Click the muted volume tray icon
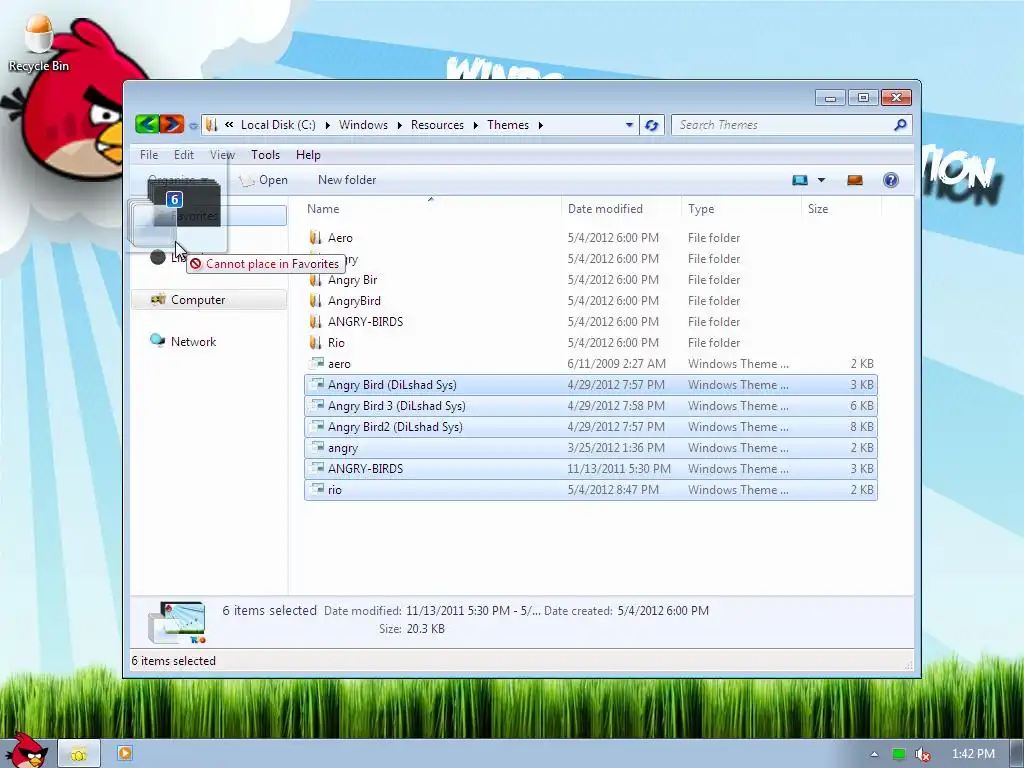 tap(922, 754)
